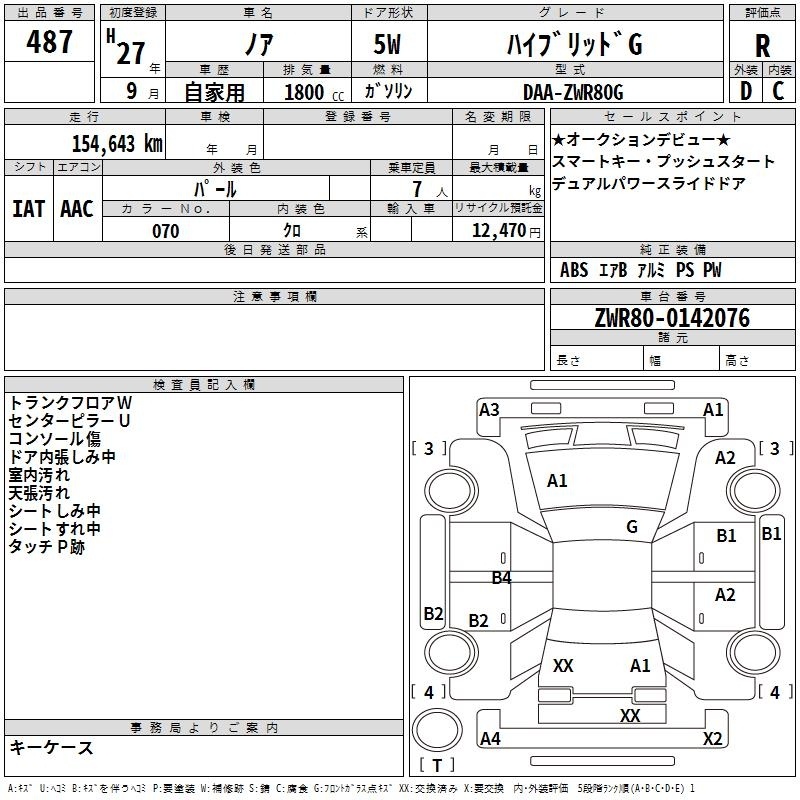This screenshot has height=800, width=800.
Task: Click the デュアルパワースライドドア line
Action: (x=649, y=183)
